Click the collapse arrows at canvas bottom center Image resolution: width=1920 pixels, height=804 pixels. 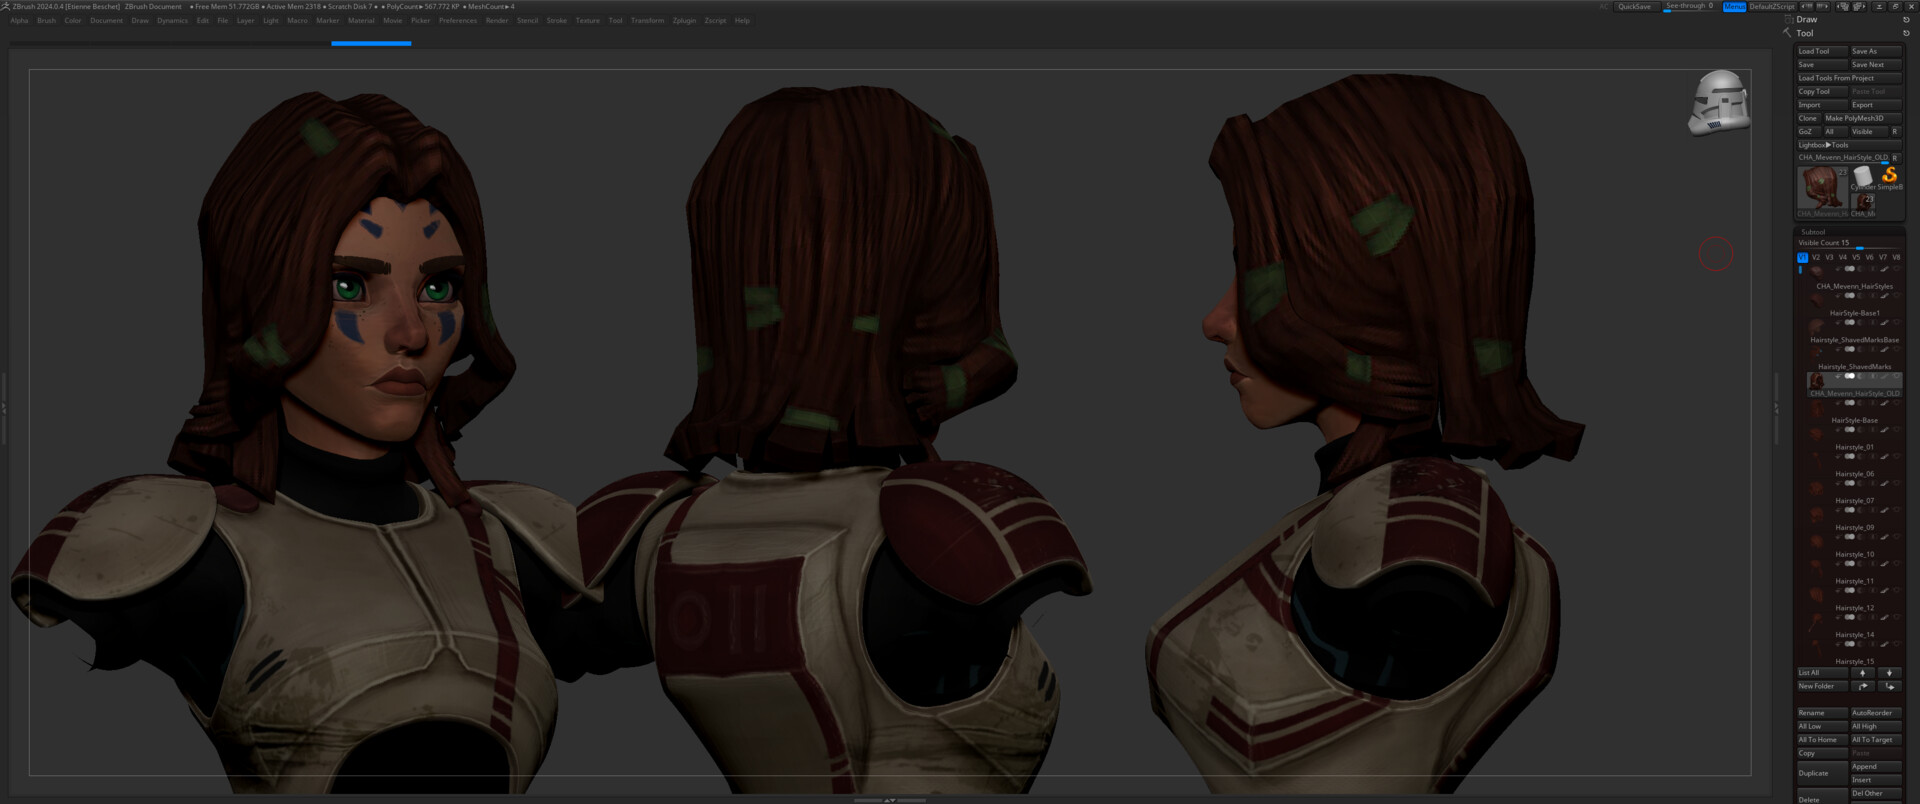pyautogui.click(x=890, y=800)
